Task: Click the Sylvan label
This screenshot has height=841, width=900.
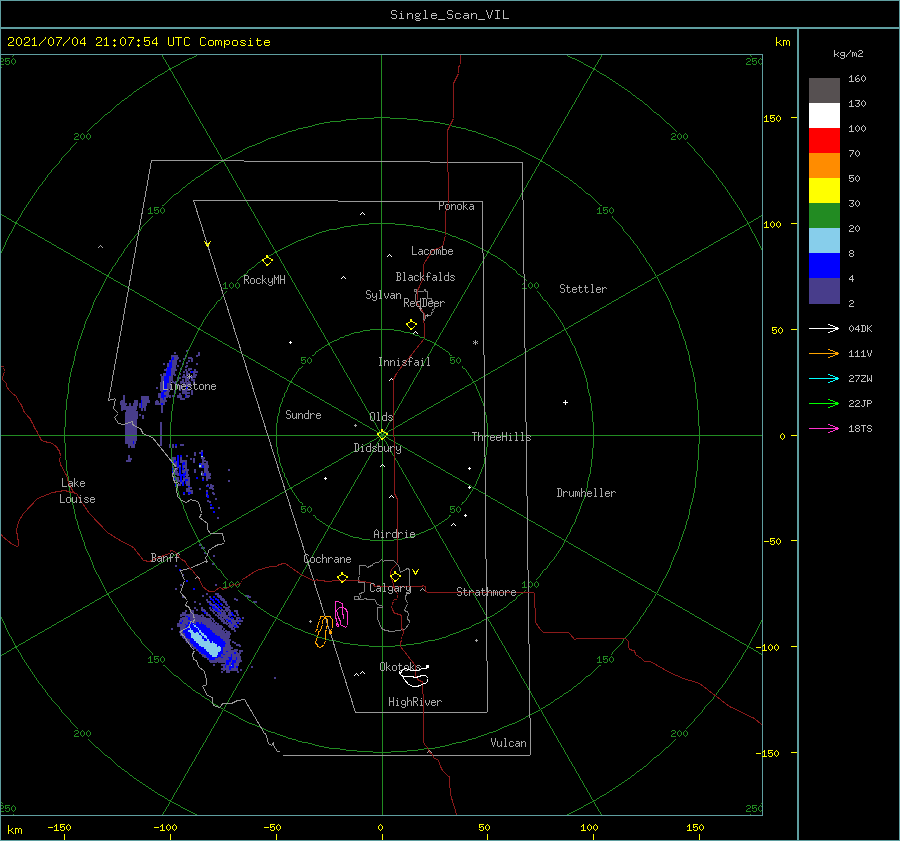Action: pyautogui.click(x=383, y=295)
